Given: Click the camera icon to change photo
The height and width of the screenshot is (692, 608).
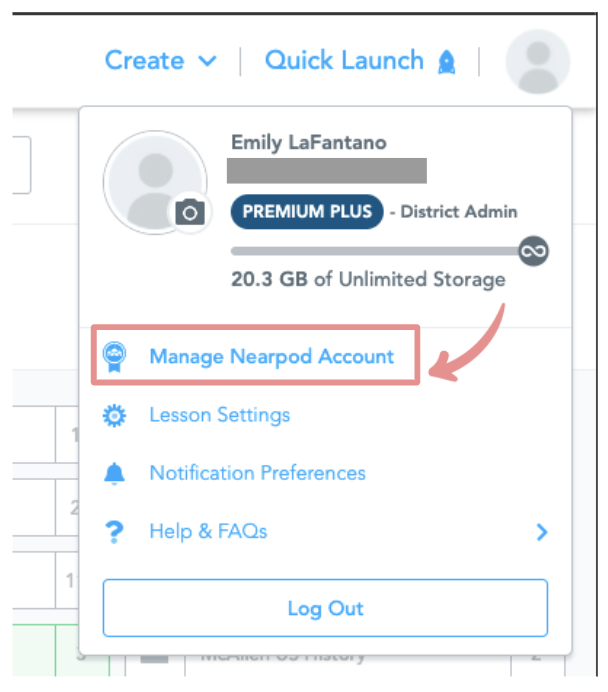Looking at the screenshot, I should point(190,212).
